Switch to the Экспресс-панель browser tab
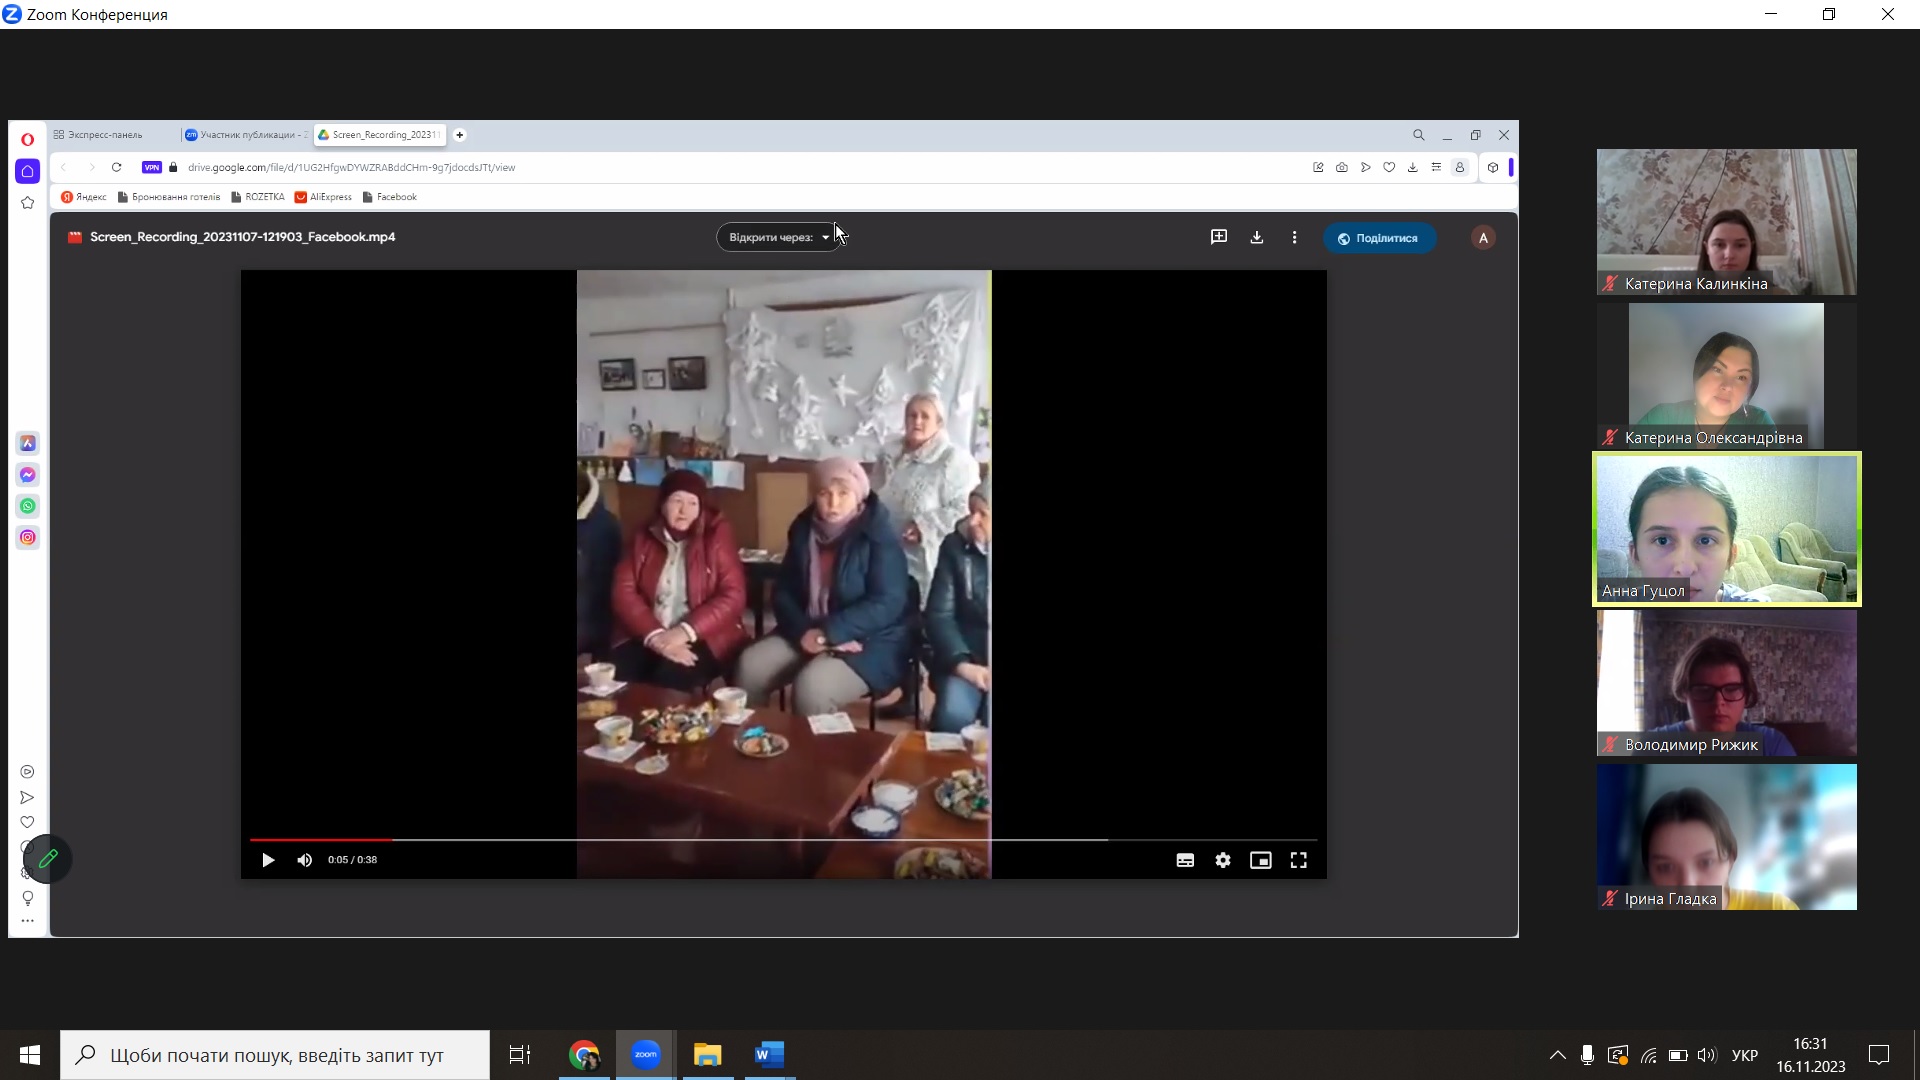 pos(104,135)
